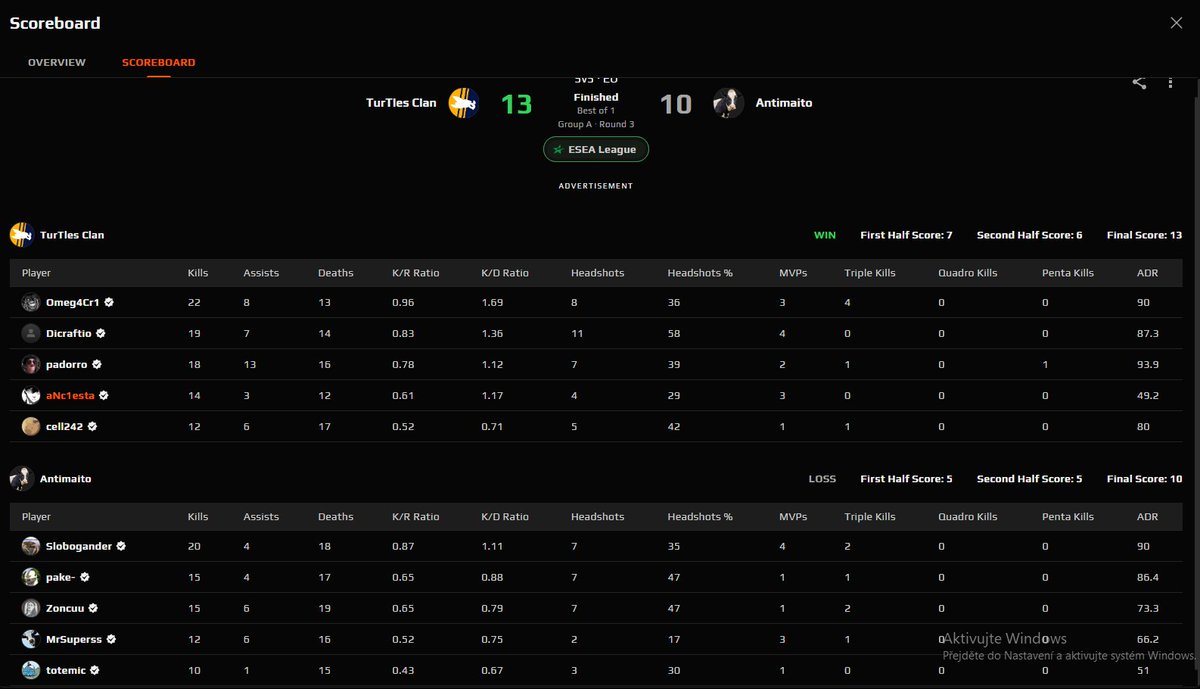This screenshot has width=1200, height=689.
Task: Open the share icon
Action: pos(1138,84)
